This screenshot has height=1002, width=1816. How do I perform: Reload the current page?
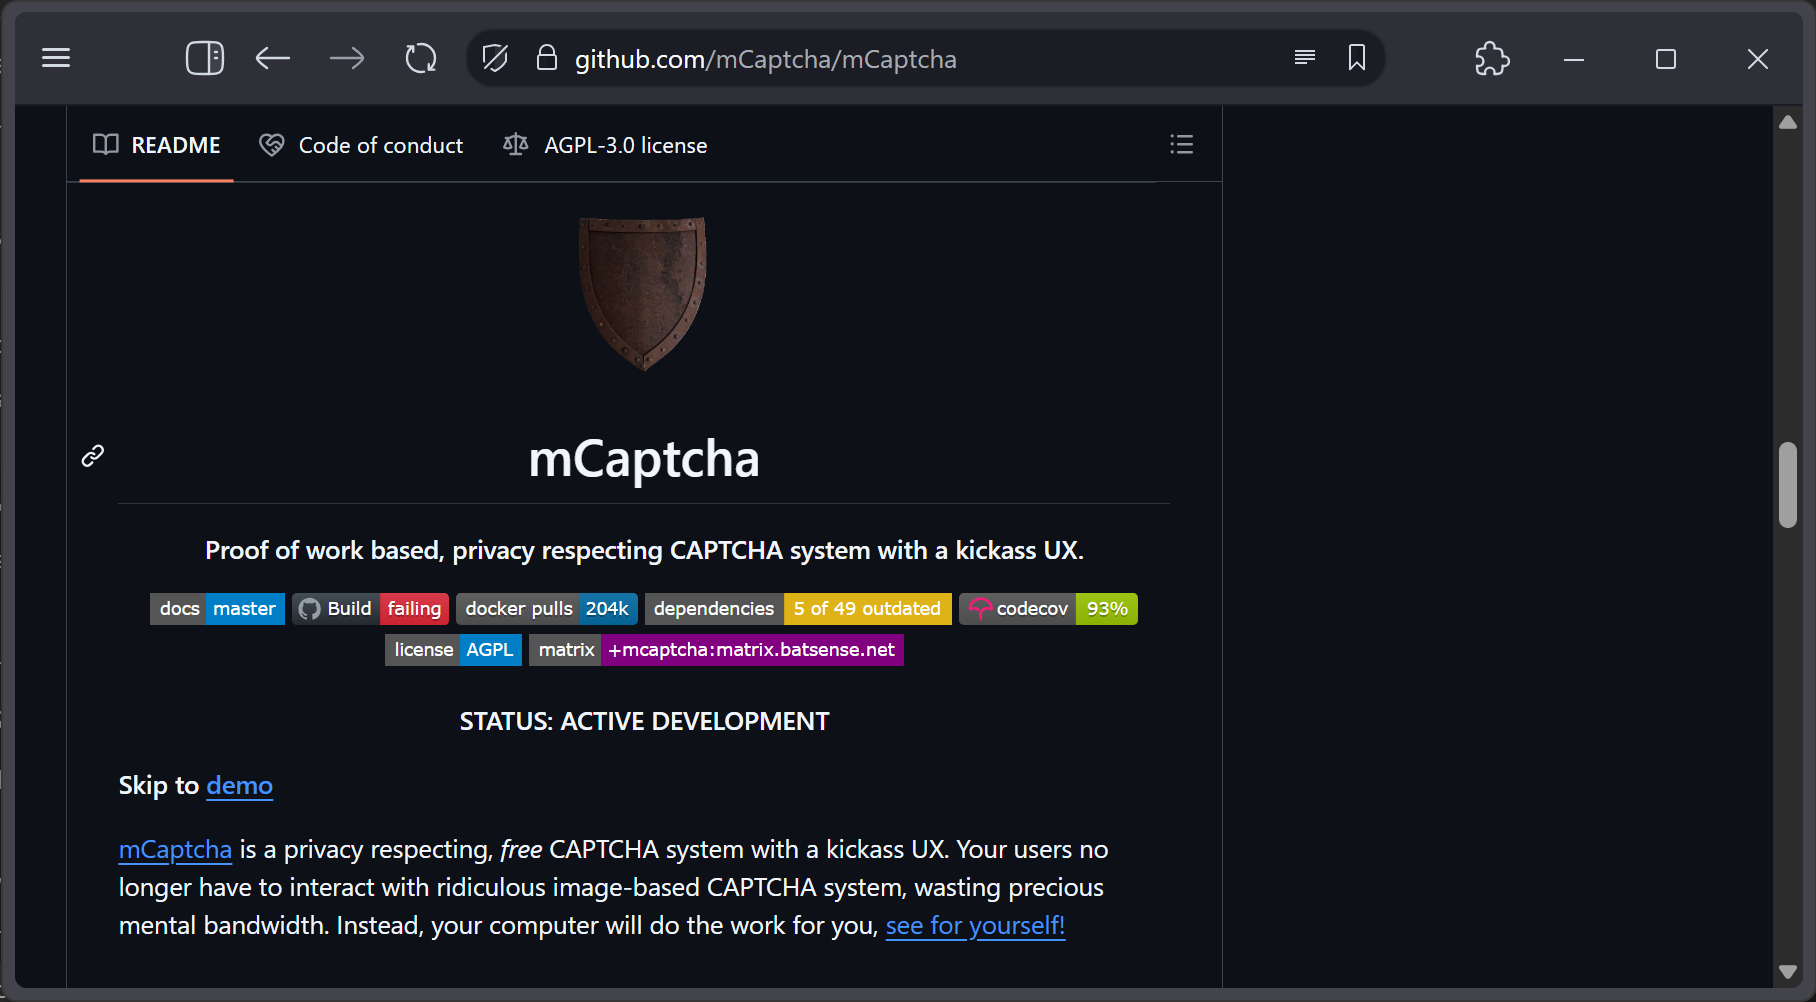(421, 58)
